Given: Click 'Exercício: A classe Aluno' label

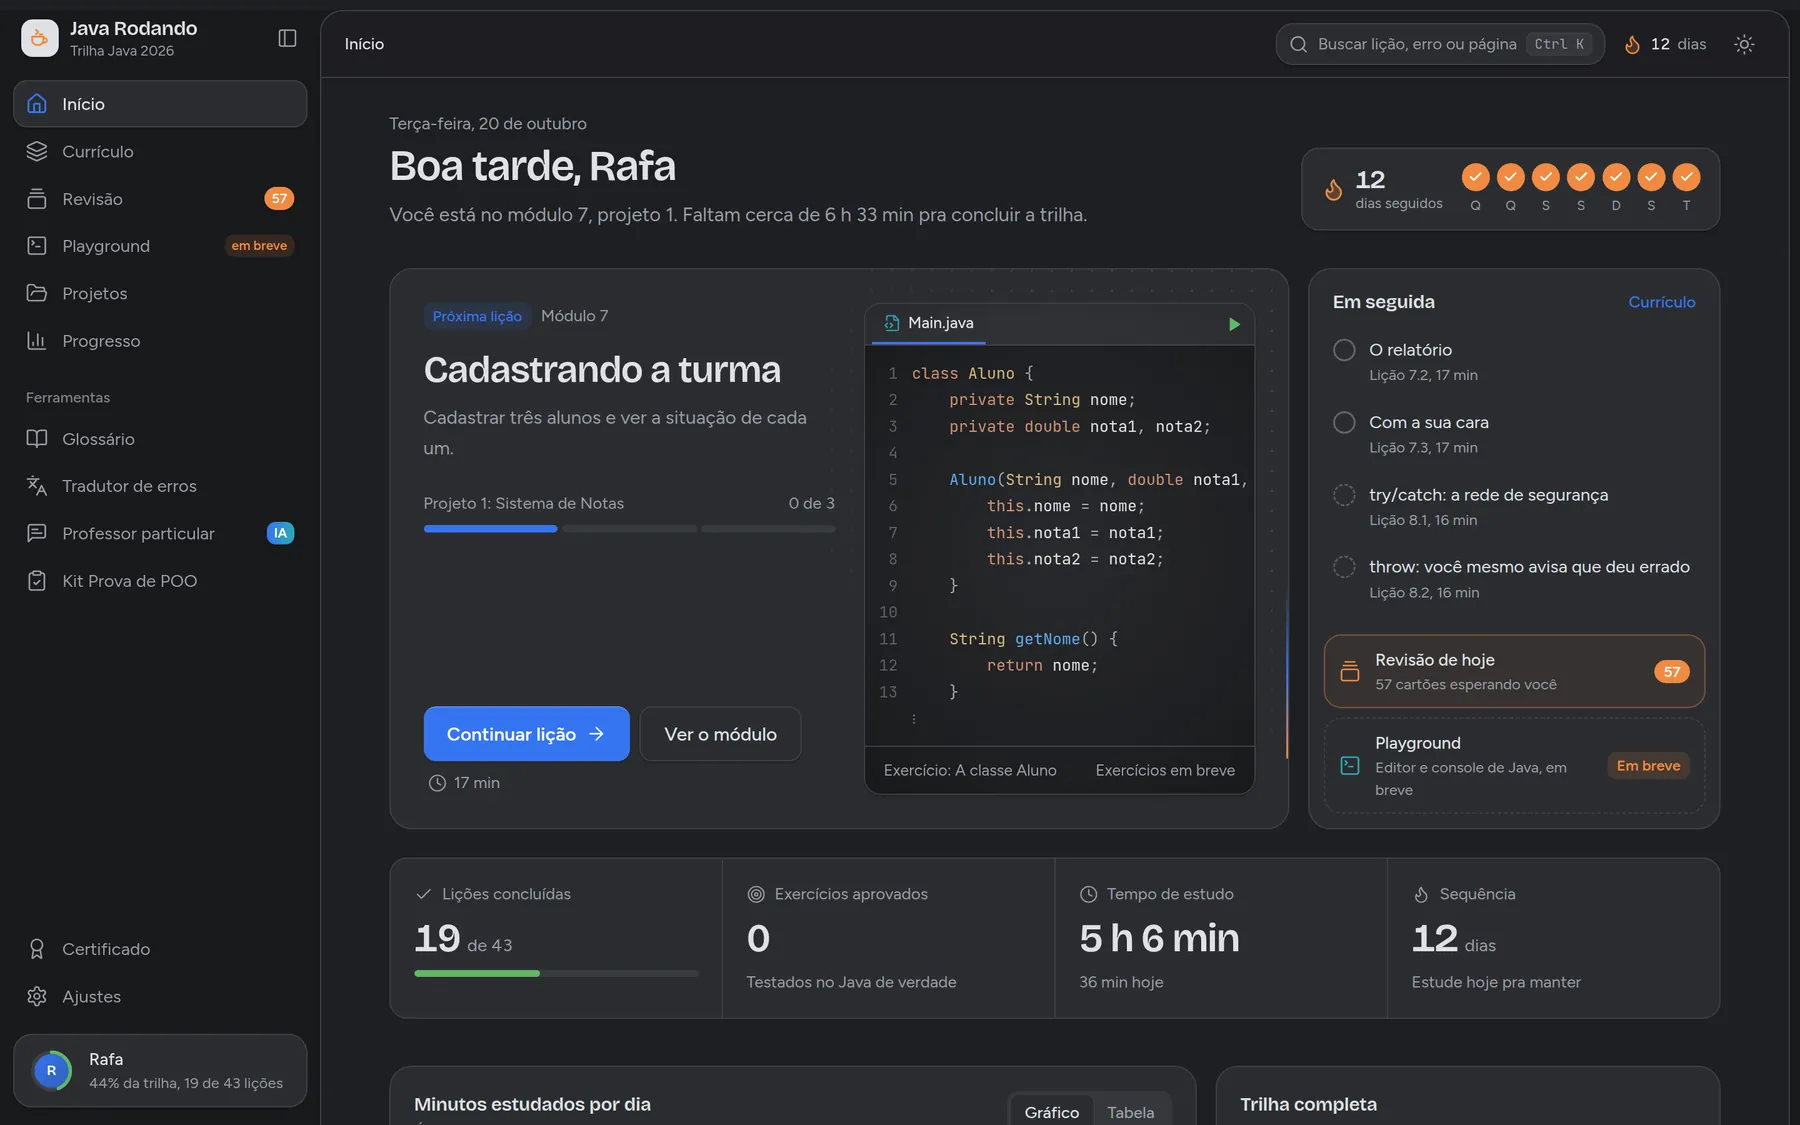Looking at the screenshot, I should 970,770.
